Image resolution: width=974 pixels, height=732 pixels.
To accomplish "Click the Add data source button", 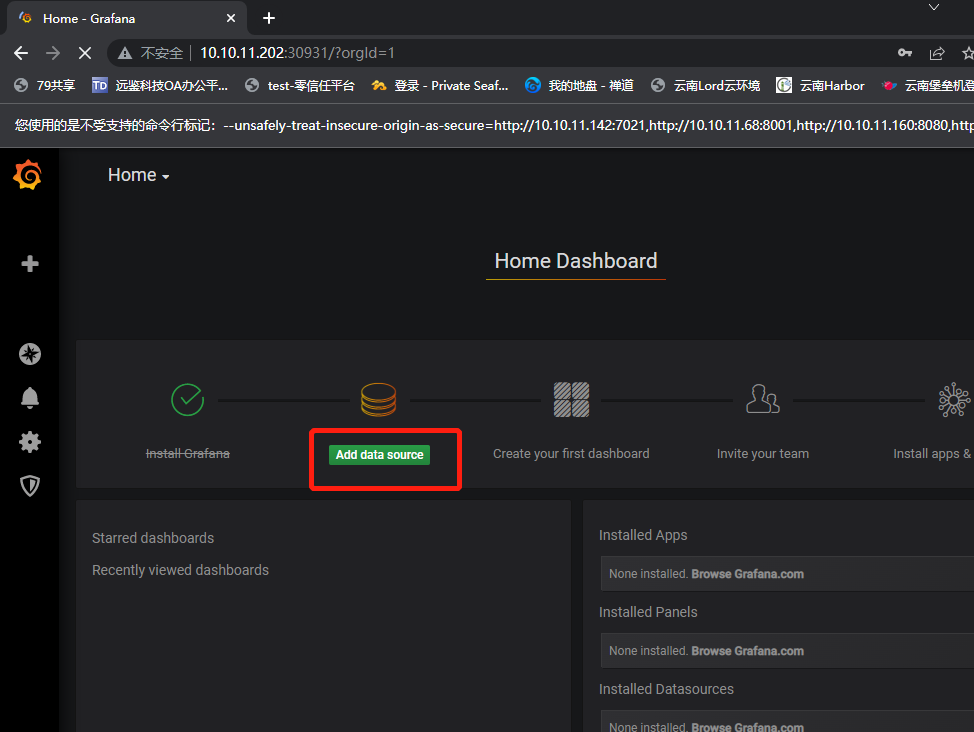I will pos(379,455).
